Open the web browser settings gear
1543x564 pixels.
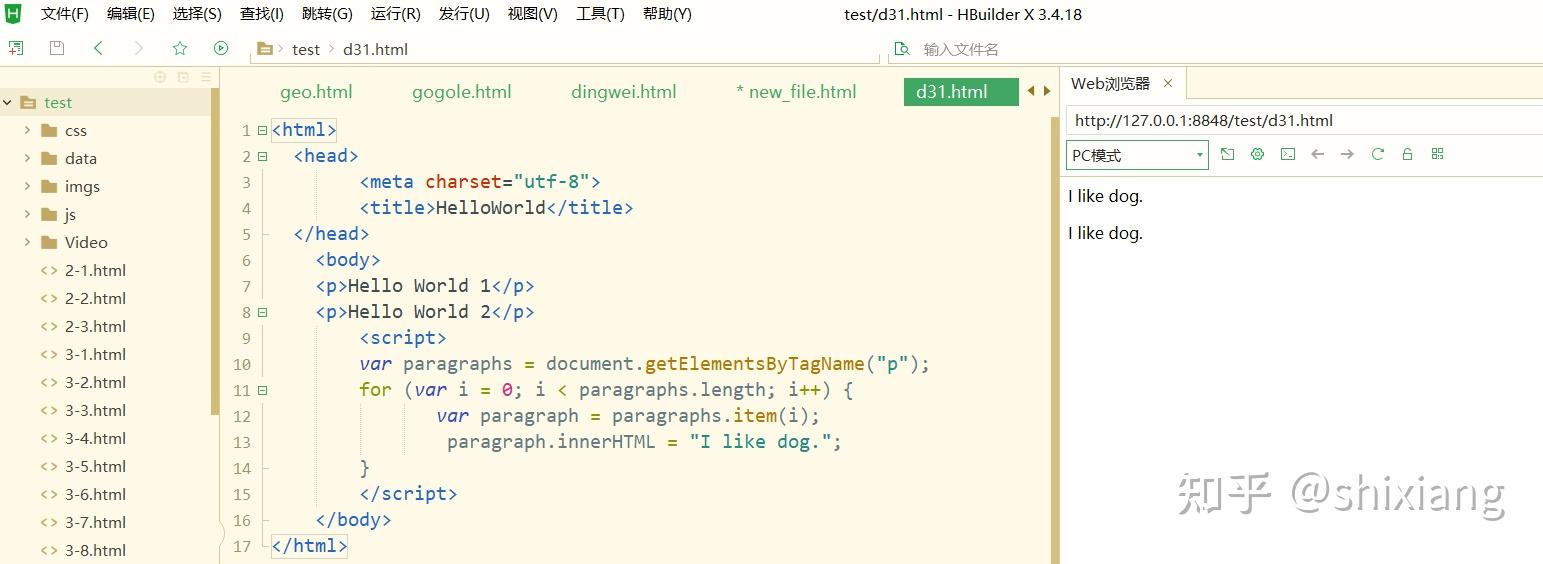tap(1258, 154)
